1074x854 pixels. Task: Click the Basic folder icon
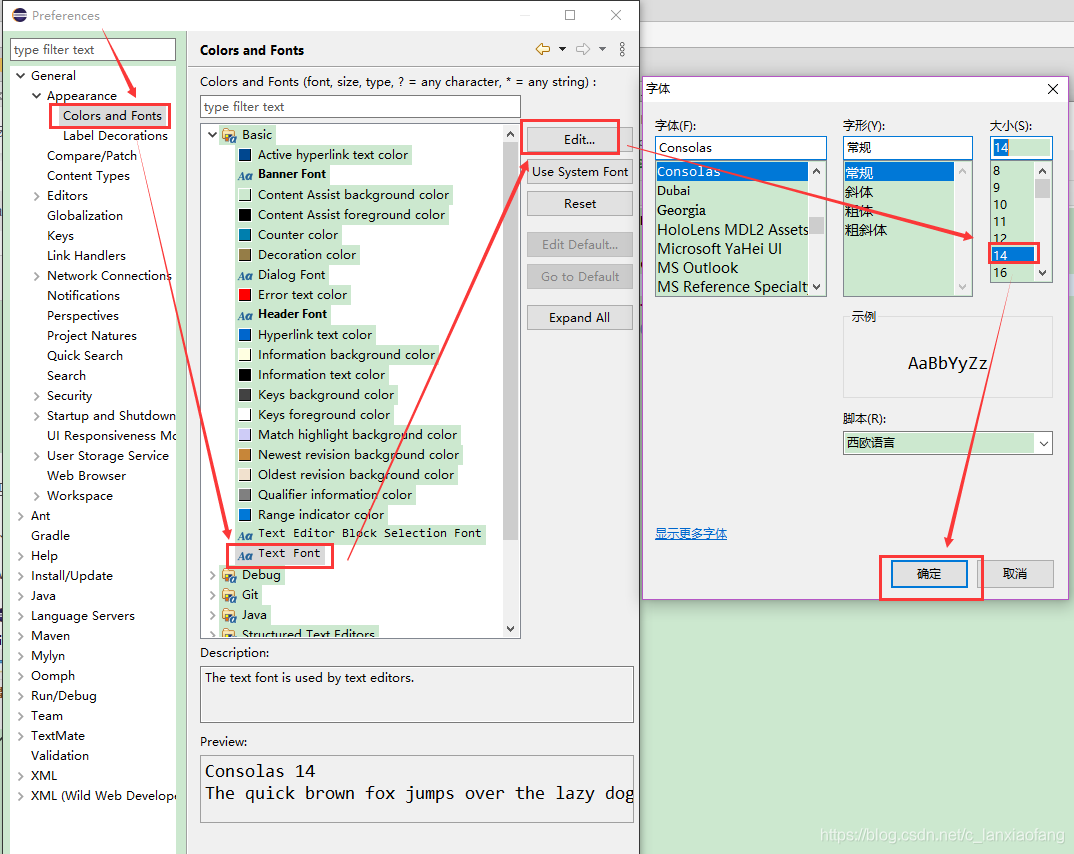coord(229,135)
